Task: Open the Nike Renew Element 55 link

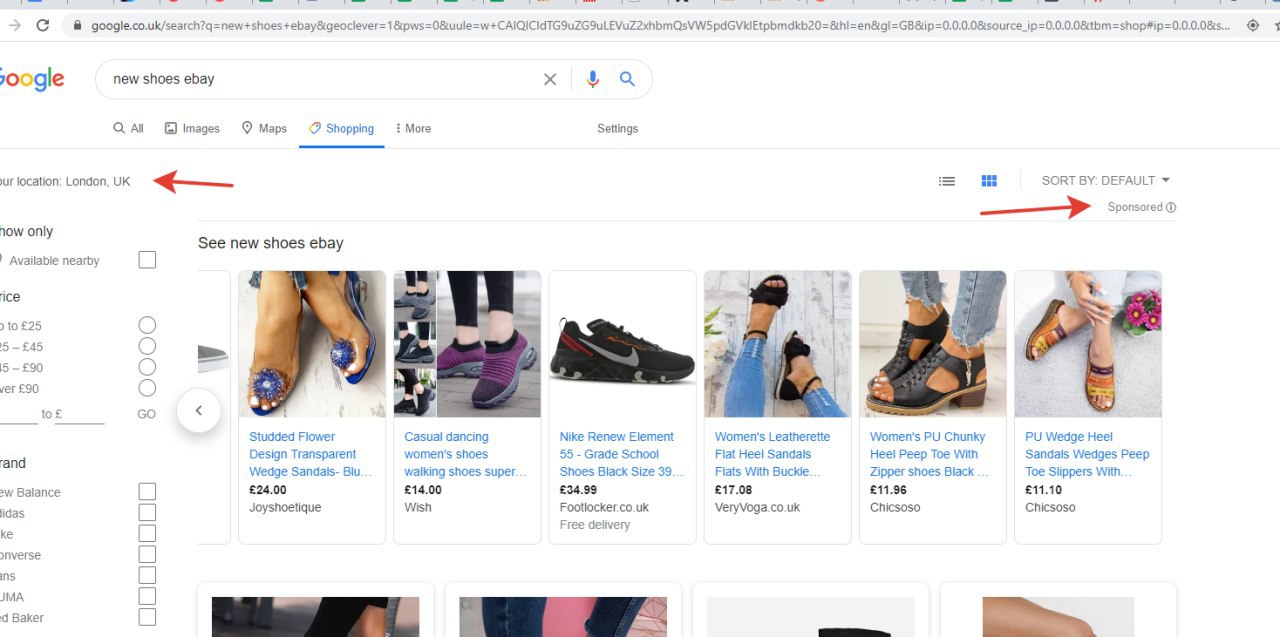Action: tap(621, 454)
